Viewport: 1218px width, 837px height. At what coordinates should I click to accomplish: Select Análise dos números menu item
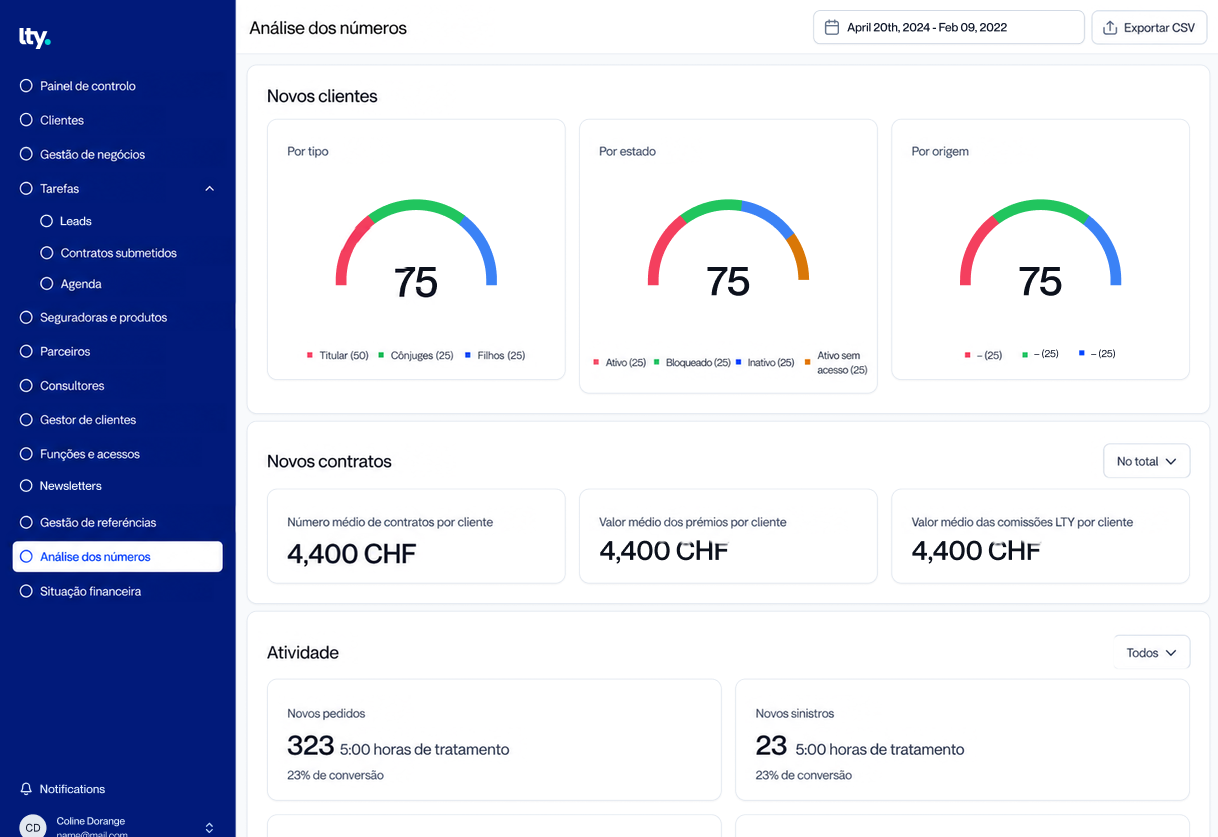tap(117, 557)
